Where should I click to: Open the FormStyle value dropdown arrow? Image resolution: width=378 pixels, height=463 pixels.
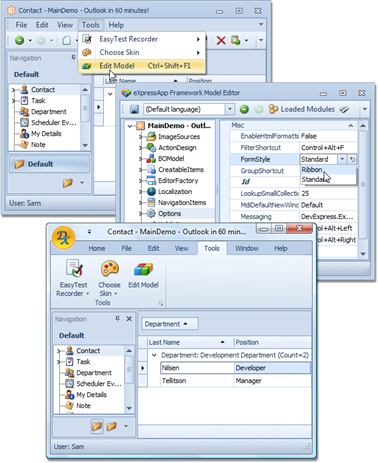342,159
